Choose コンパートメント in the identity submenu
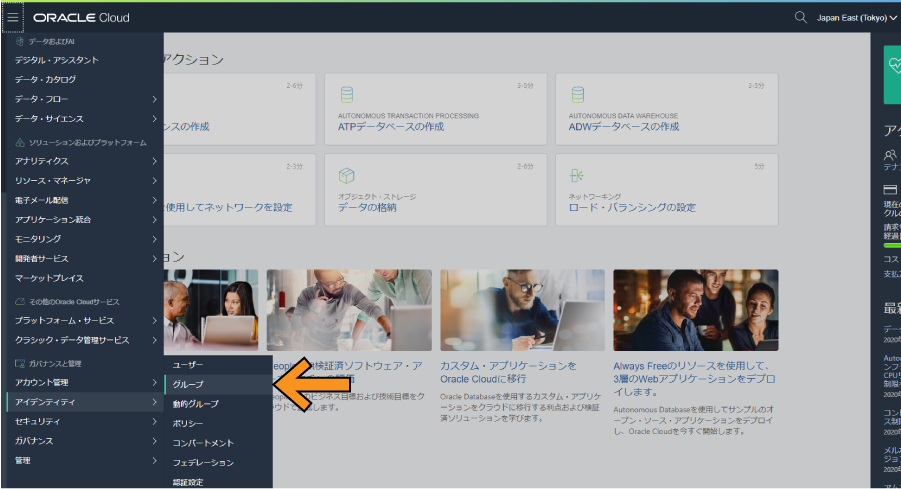Screen dimensions: 901x489 point(218,443)
